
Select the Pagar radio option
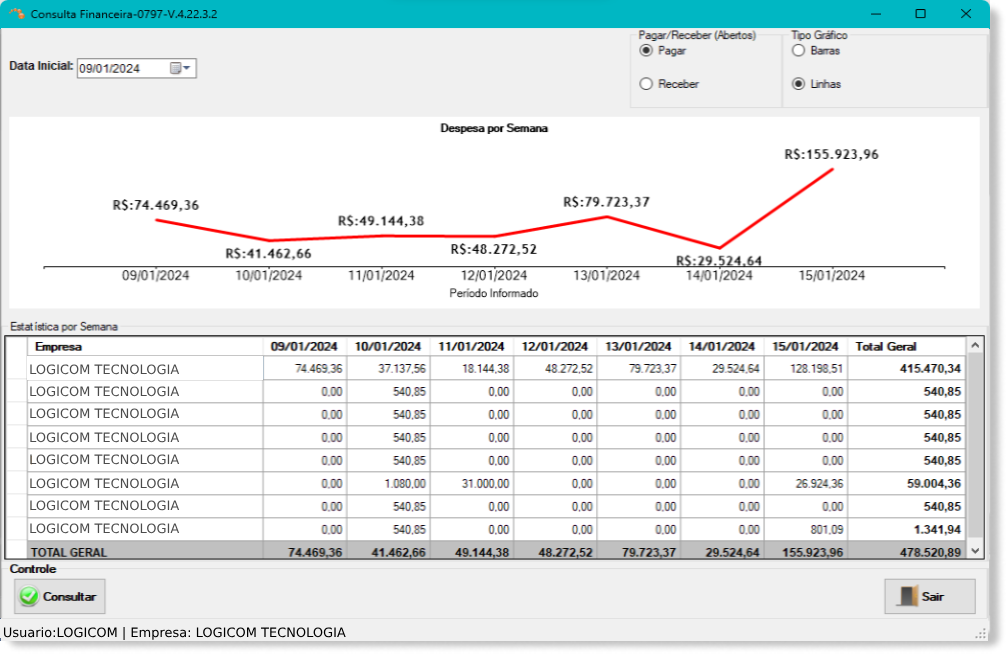(646, 50)
